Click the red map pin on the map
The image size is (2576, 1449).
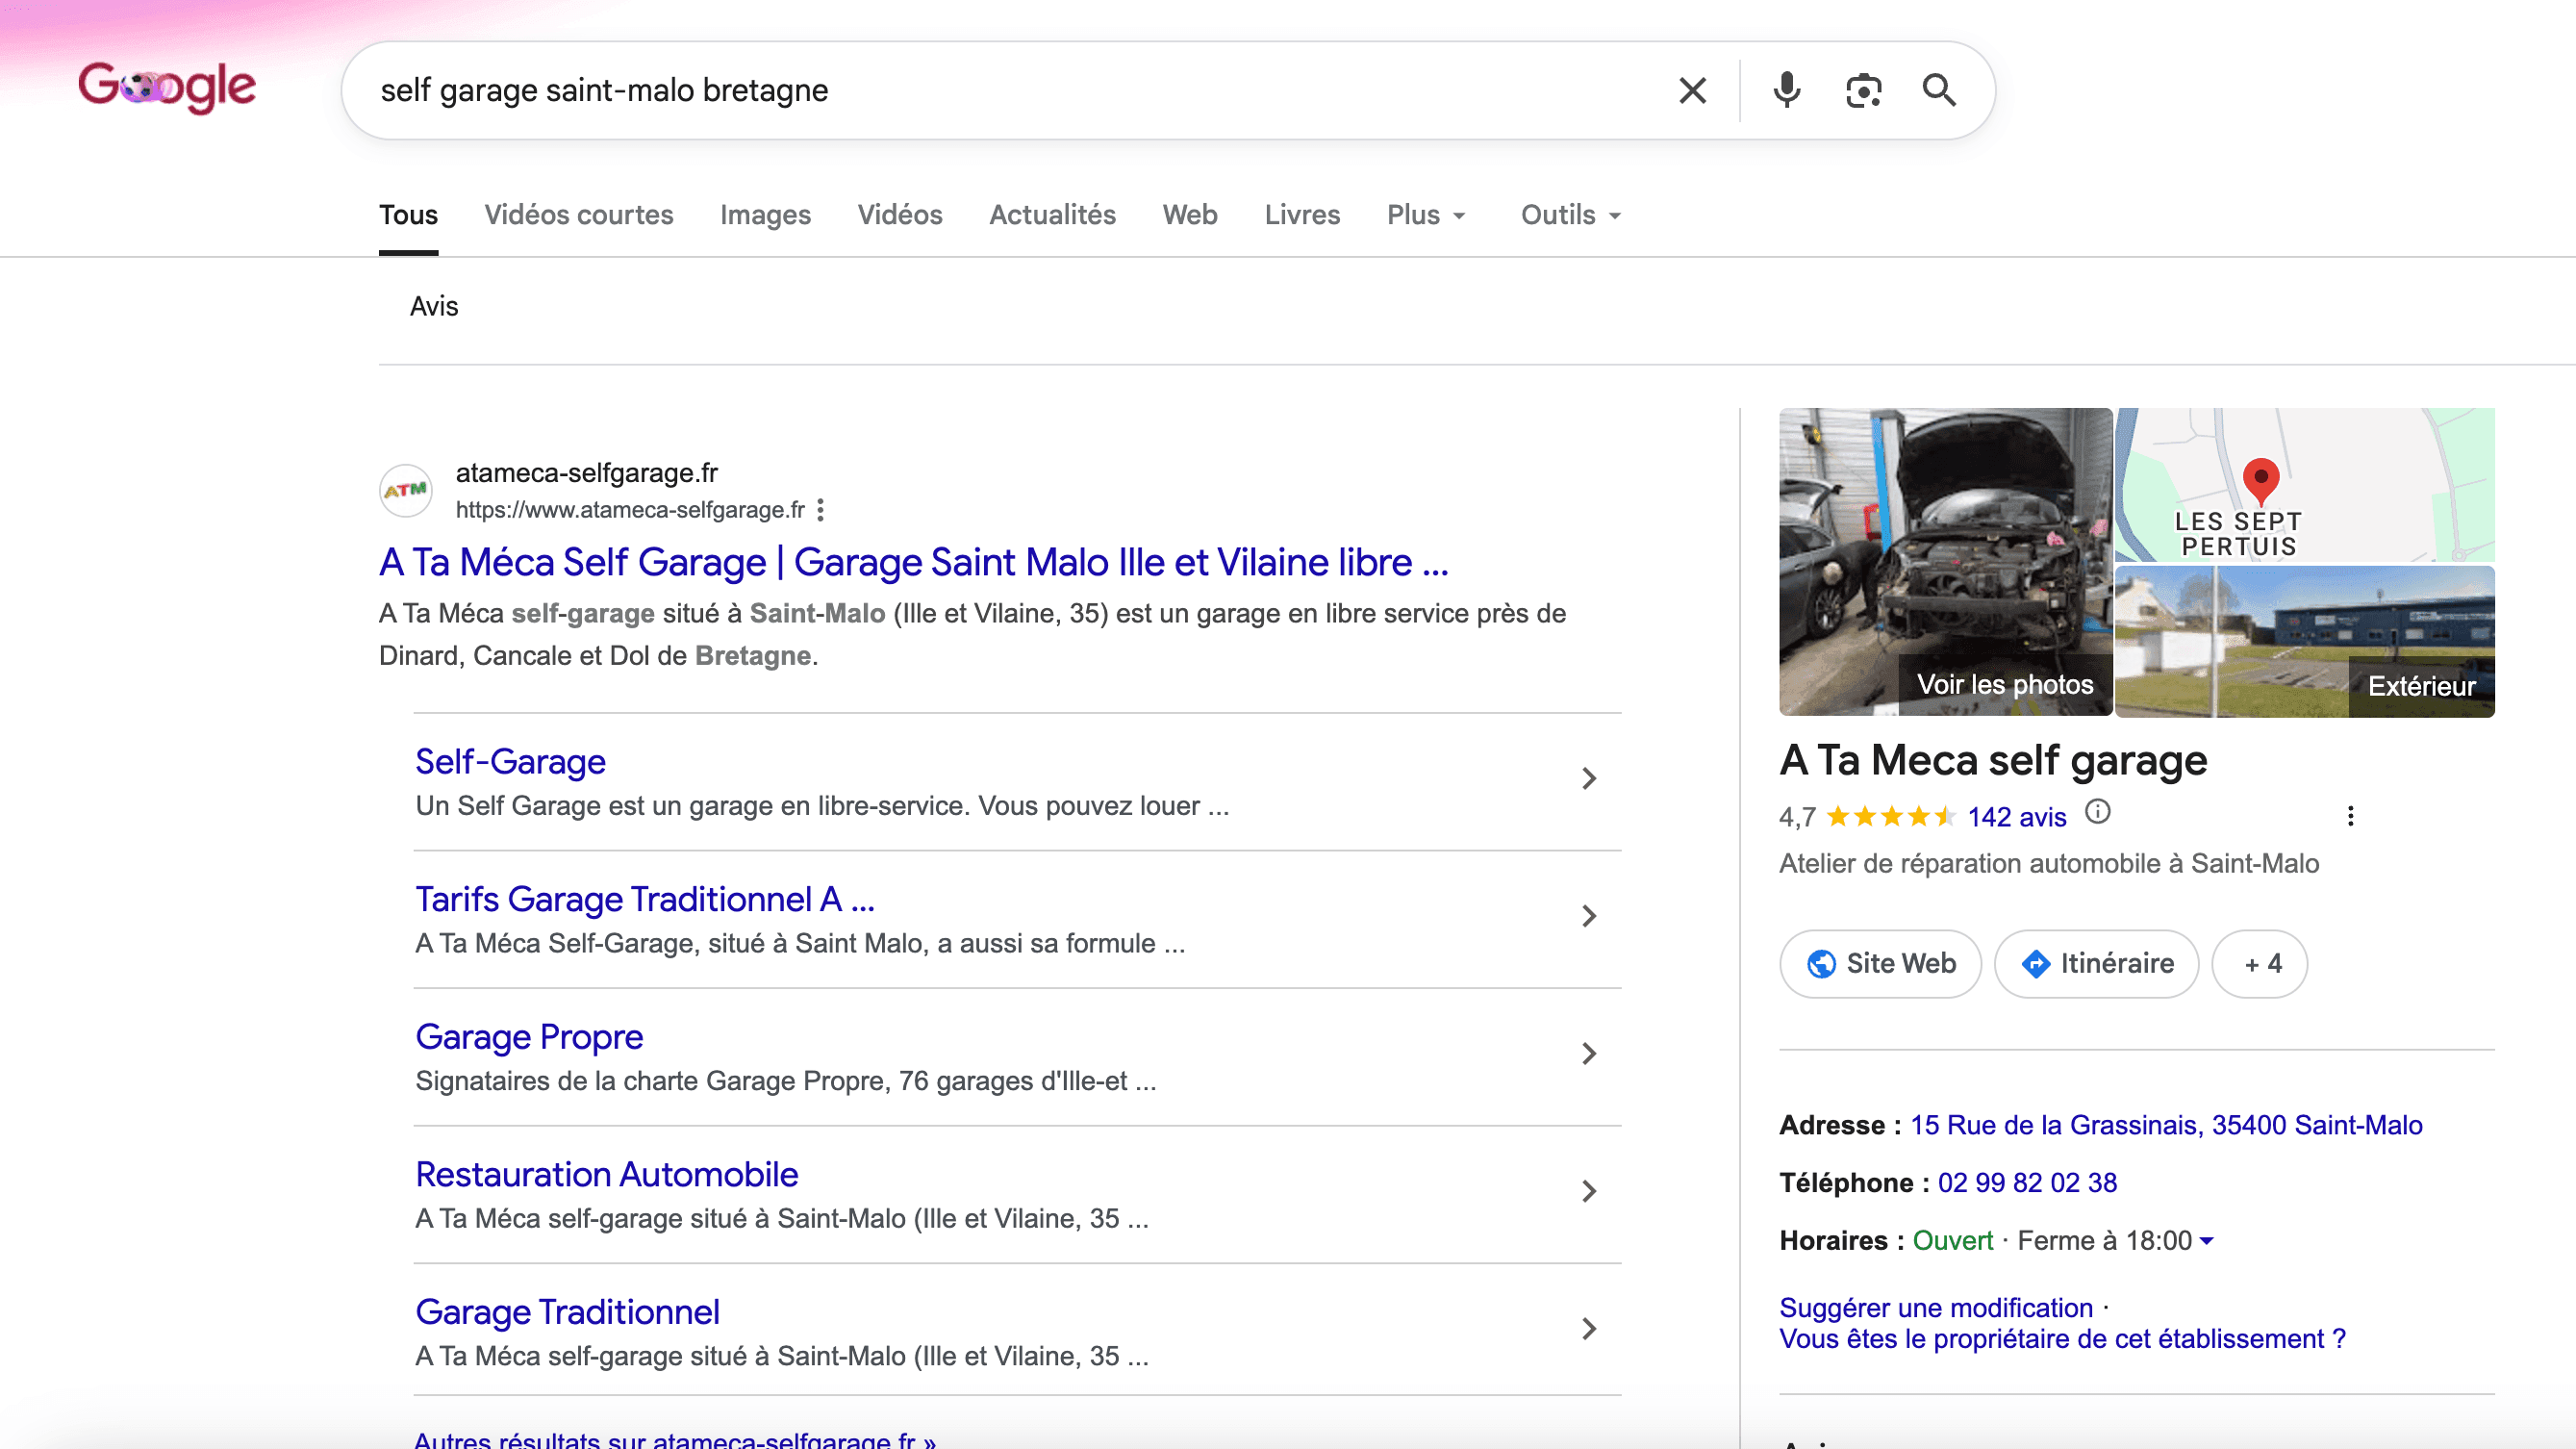pos(2260,481)
